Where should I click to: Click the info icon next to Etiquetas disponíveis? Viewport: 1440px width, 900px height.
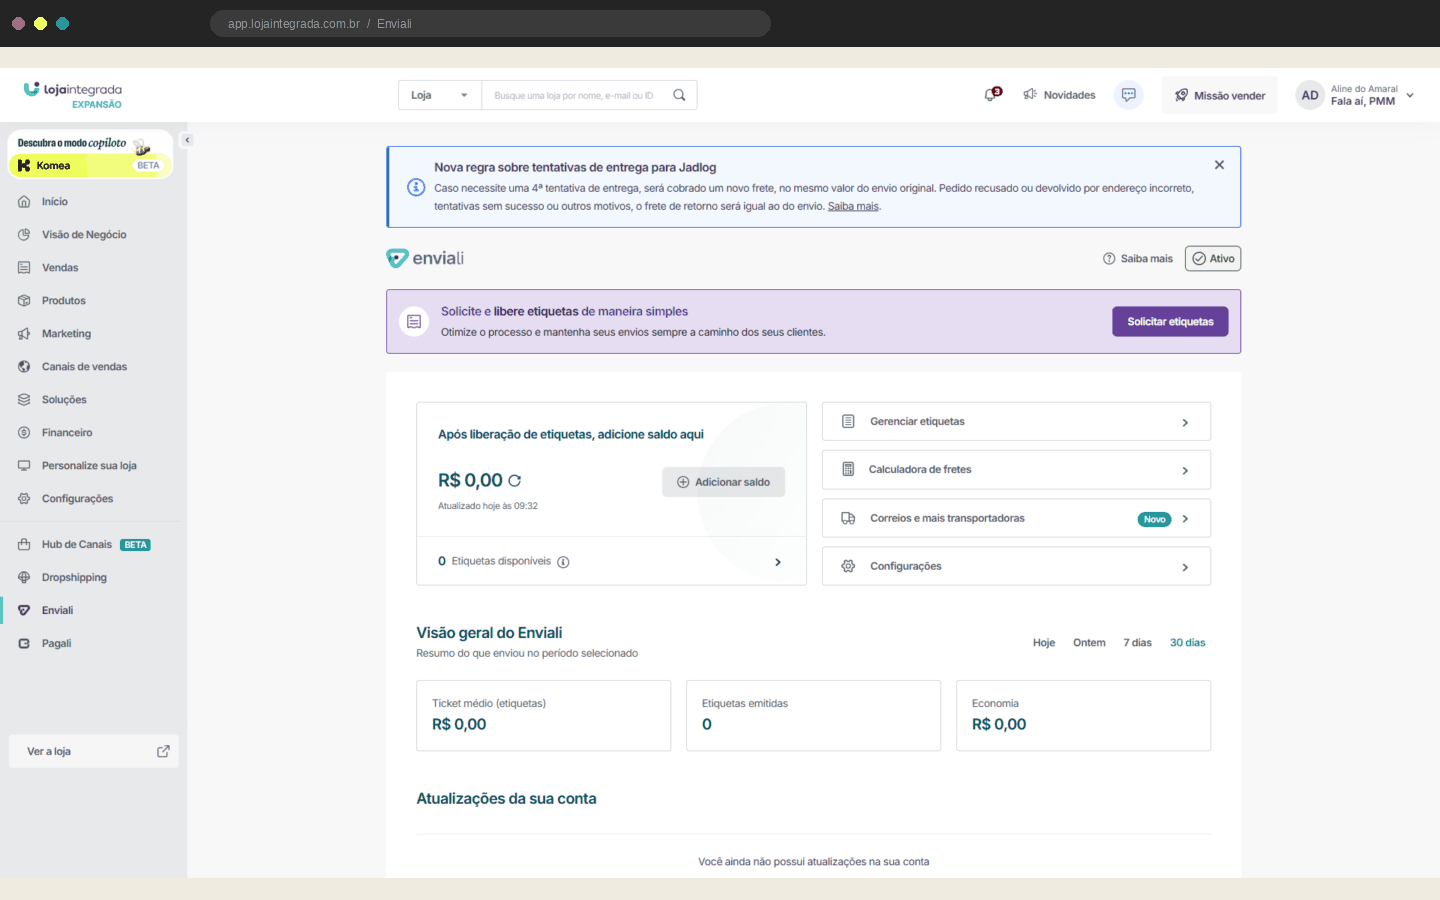click(563, 562)
